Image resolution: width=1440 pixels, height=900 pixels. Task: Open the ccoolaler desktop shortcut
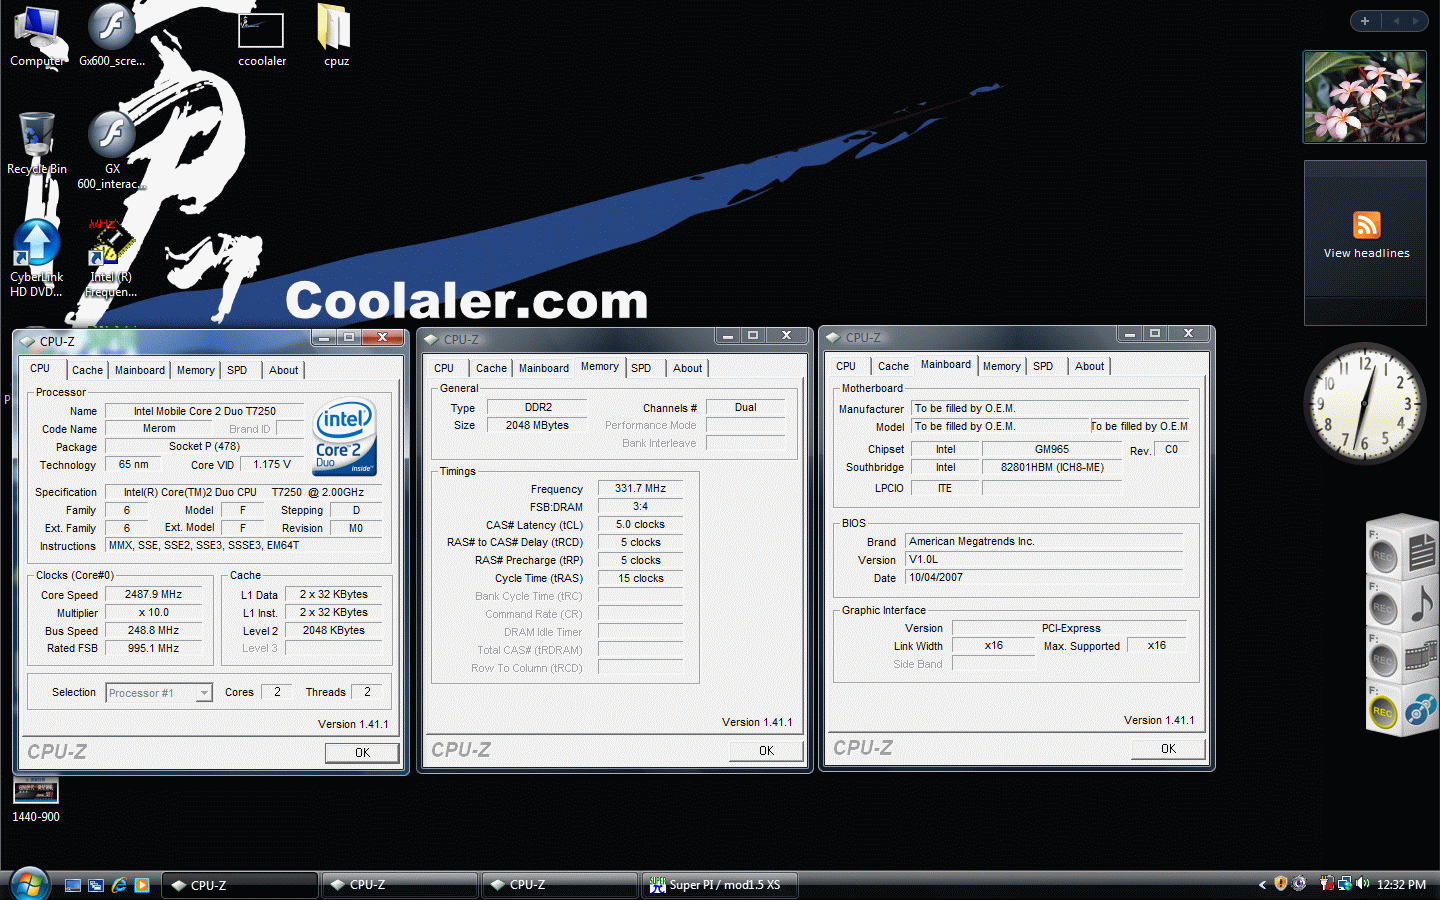pyautogui.click(x=262, y=38)
